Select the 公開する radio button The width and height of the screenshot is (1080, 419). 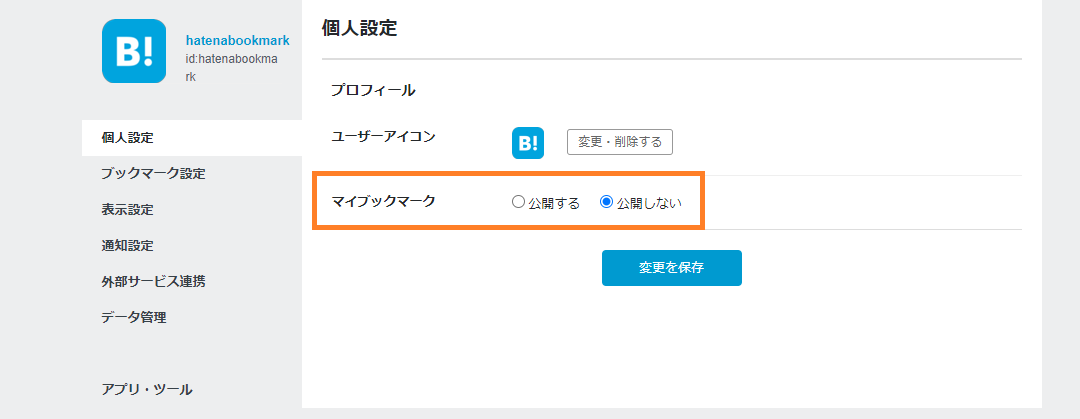pos(518,202)
